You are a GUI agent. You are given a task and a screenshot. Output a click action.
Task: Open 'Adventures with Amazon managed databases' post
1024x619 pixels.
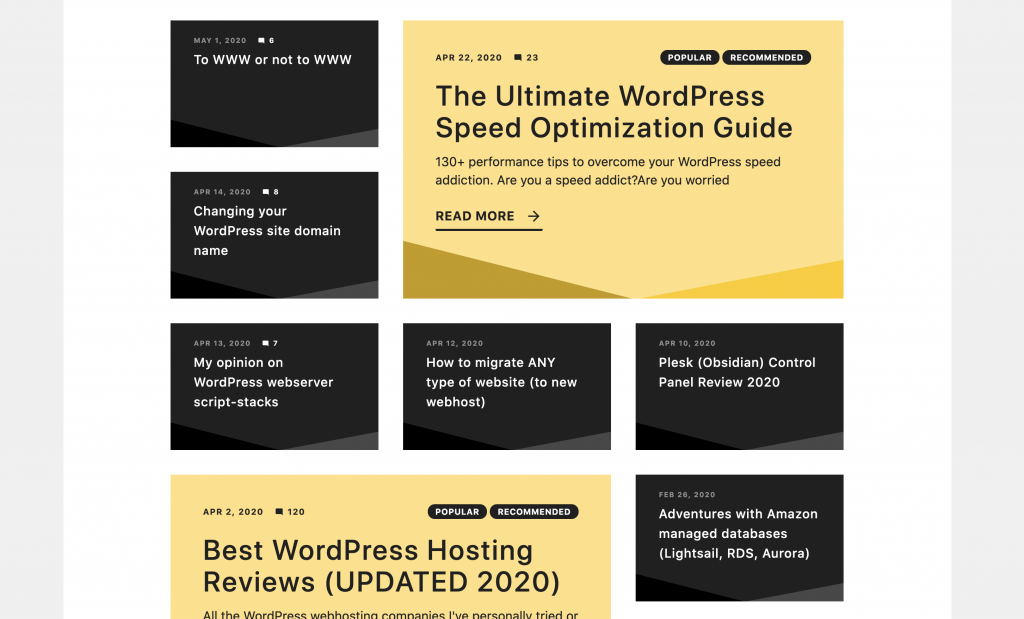click(738, 534)
